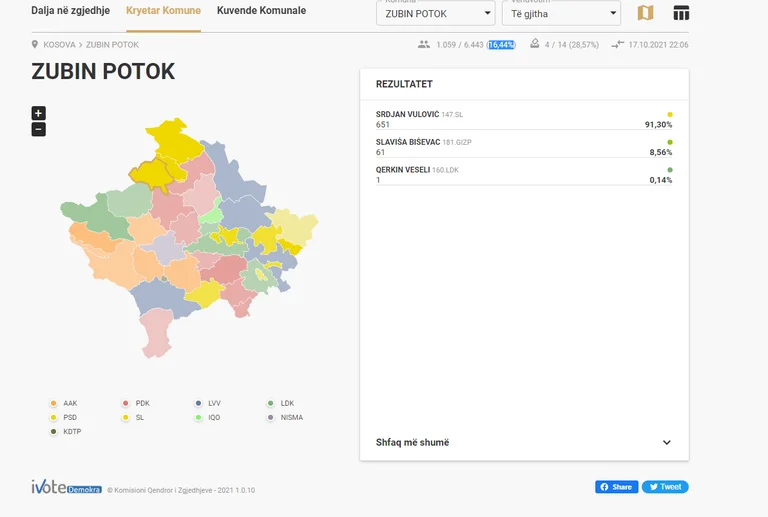Screen dimensions: 768x517
Task: Click the NISMA legend color dot
Action: point(270,418)
